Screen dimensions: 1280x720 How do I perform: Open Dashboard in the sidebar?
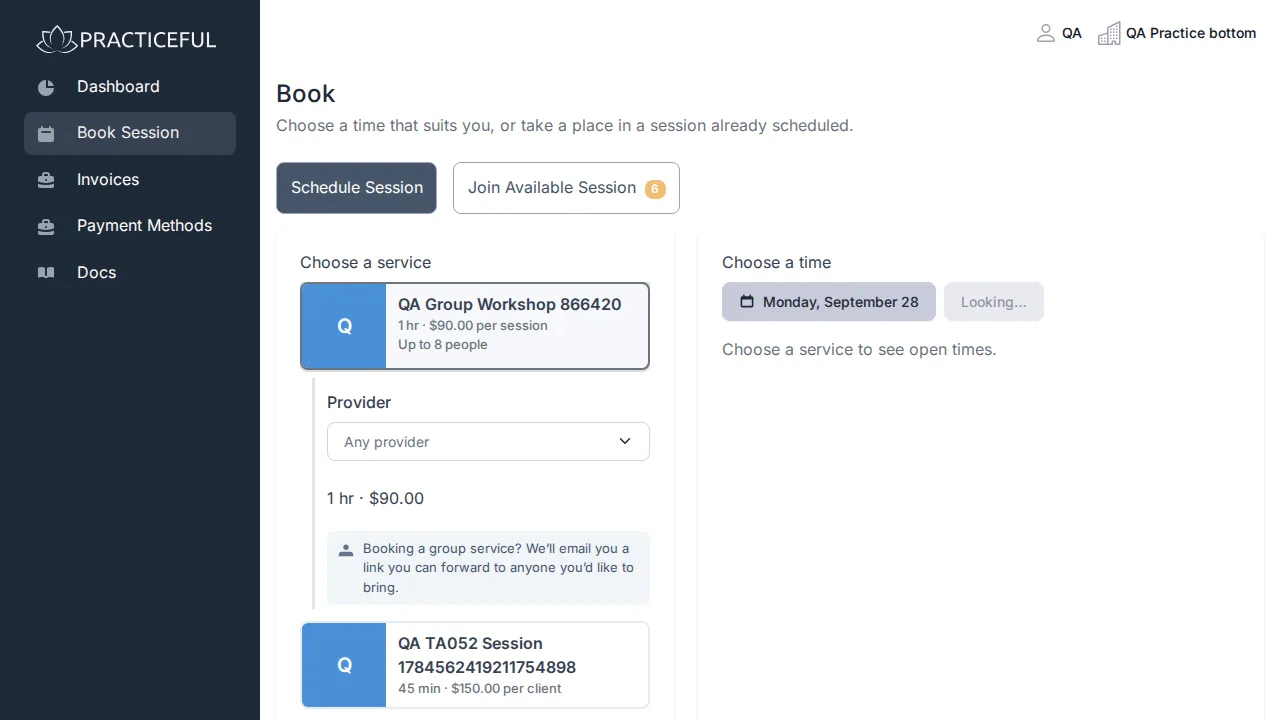point(130,87)
